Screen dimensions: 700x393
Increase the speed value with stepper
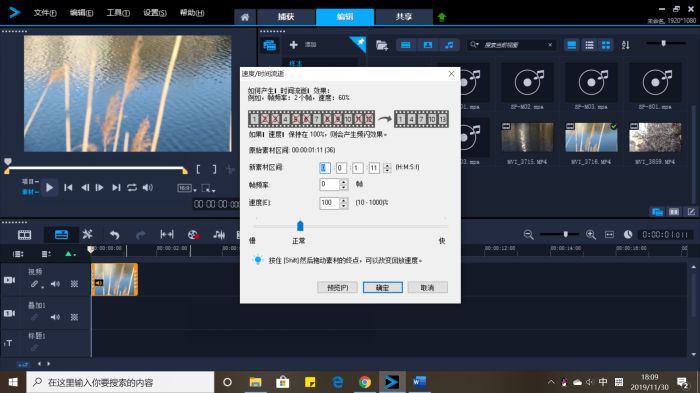(343, 200)
